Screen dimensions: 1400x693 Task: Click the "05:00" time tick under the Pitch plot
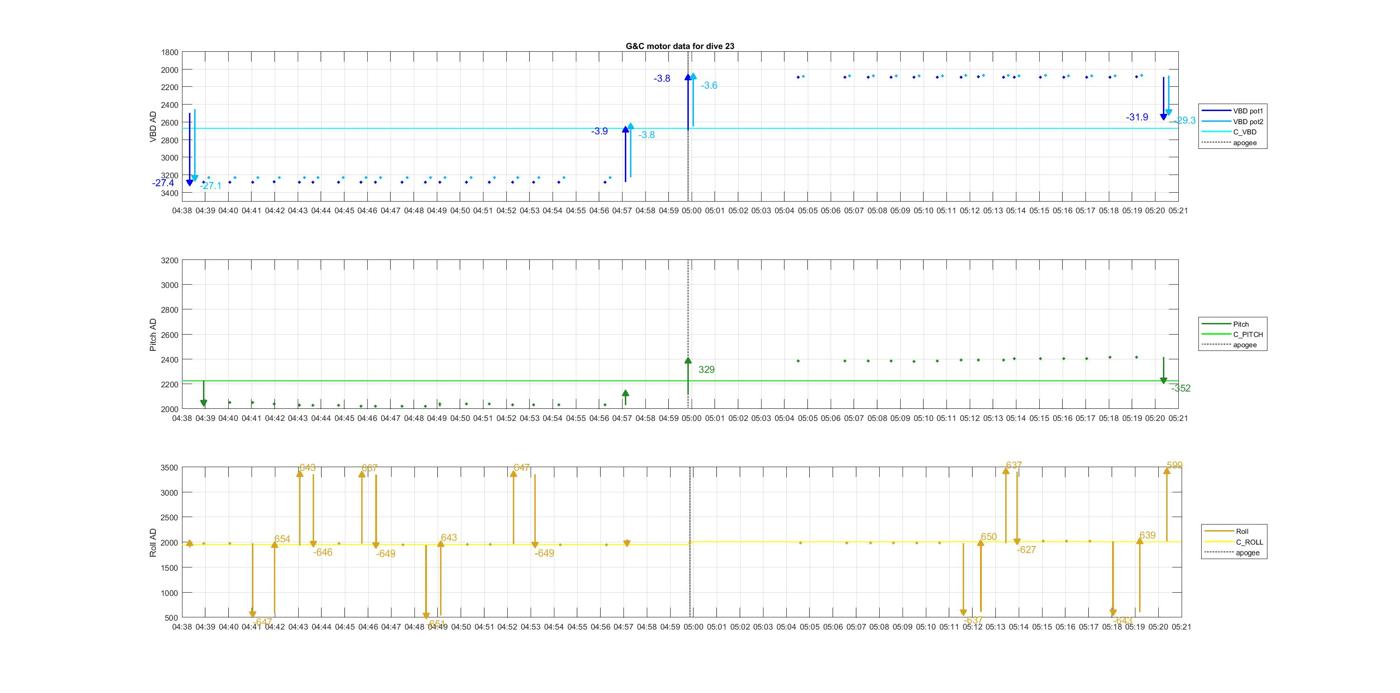(691, 418)
